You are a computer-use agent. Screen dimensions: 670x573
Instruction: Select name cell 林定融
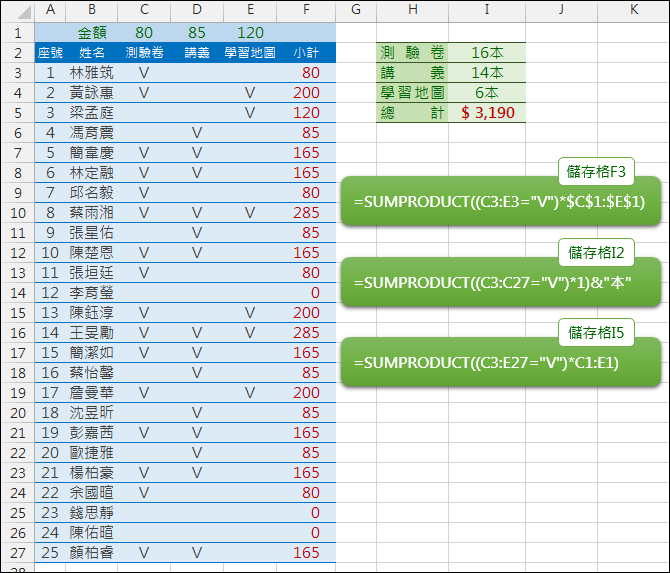coord(92,173)
